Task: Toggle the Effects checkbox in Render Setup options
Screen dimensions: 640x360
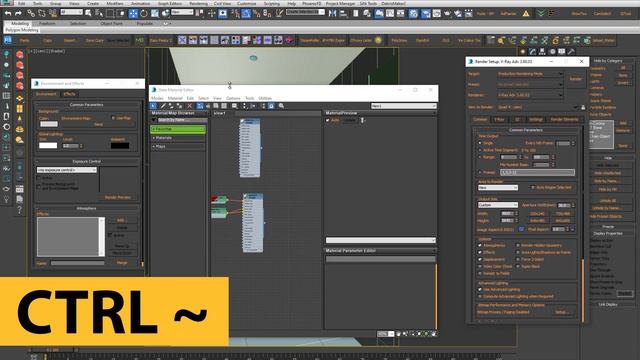Action: [480, 252]
